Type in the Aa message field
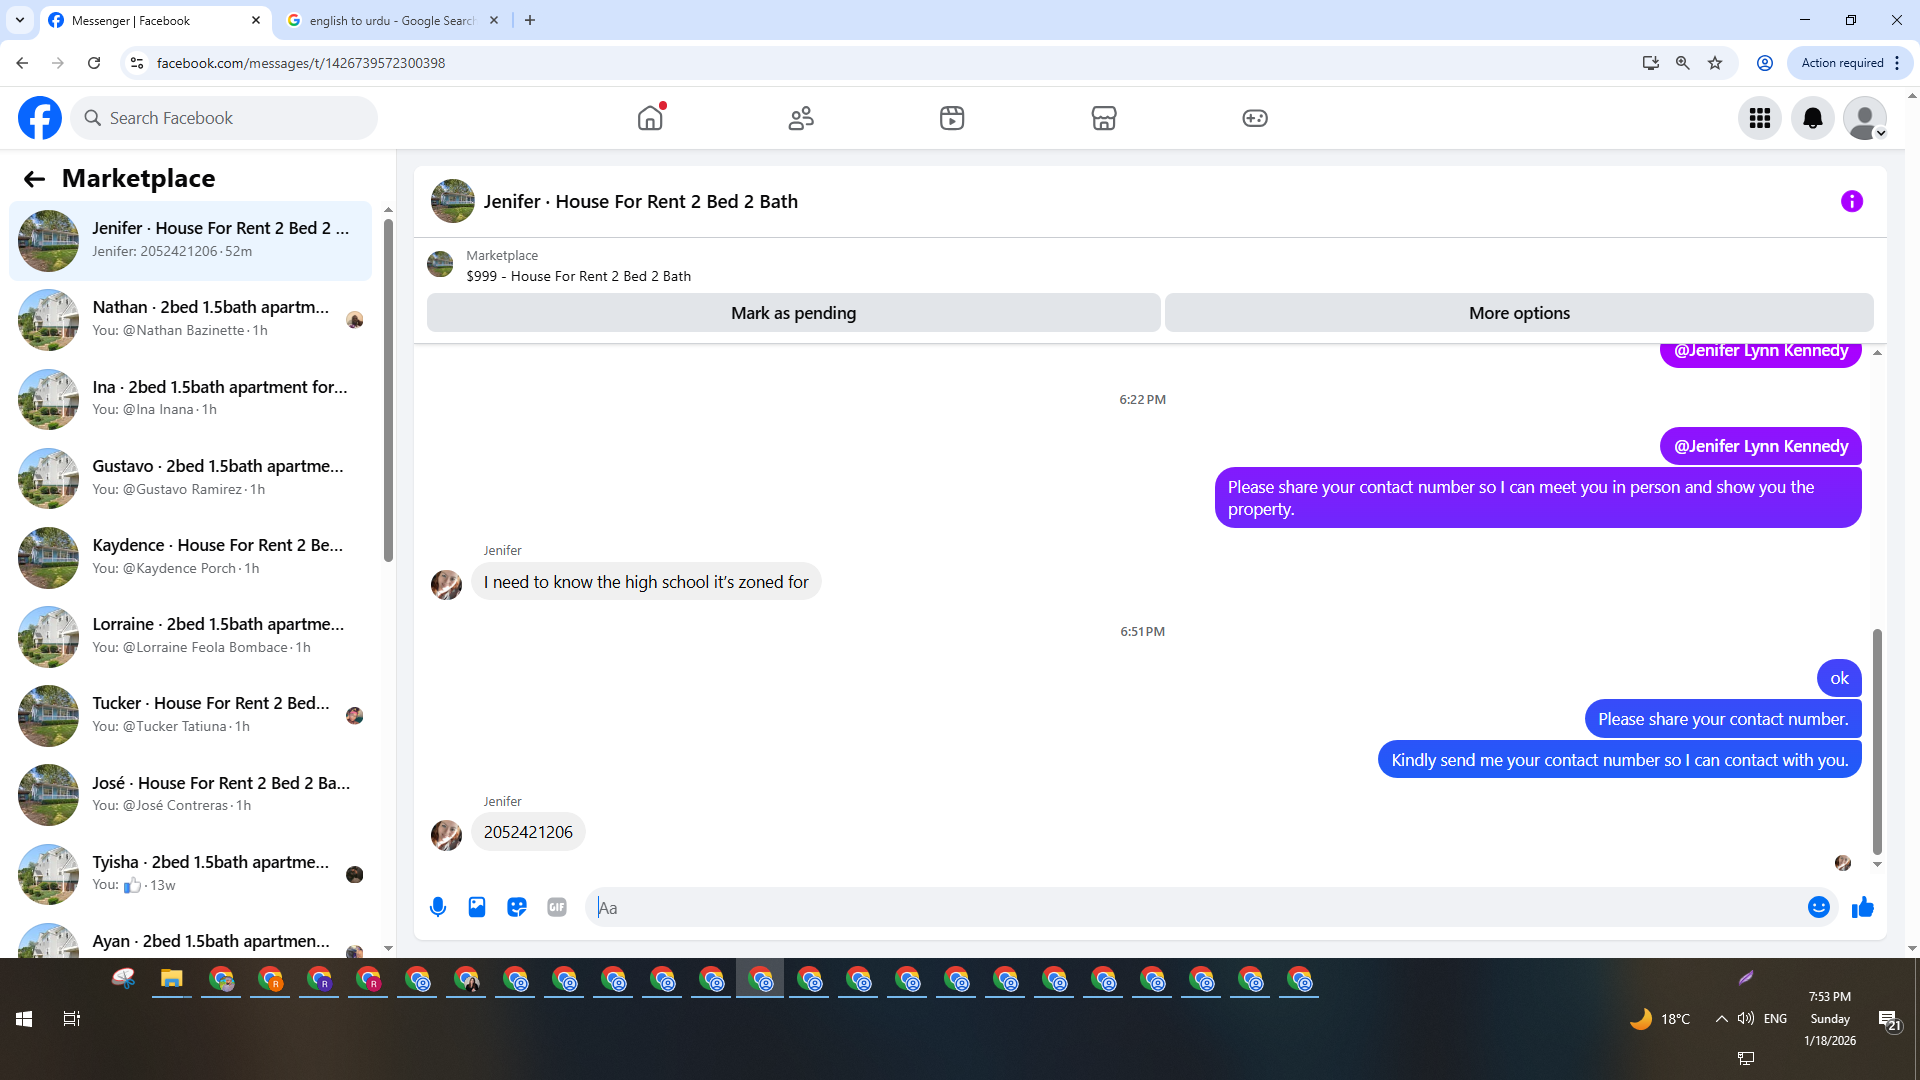 [x=1200, y=908]
